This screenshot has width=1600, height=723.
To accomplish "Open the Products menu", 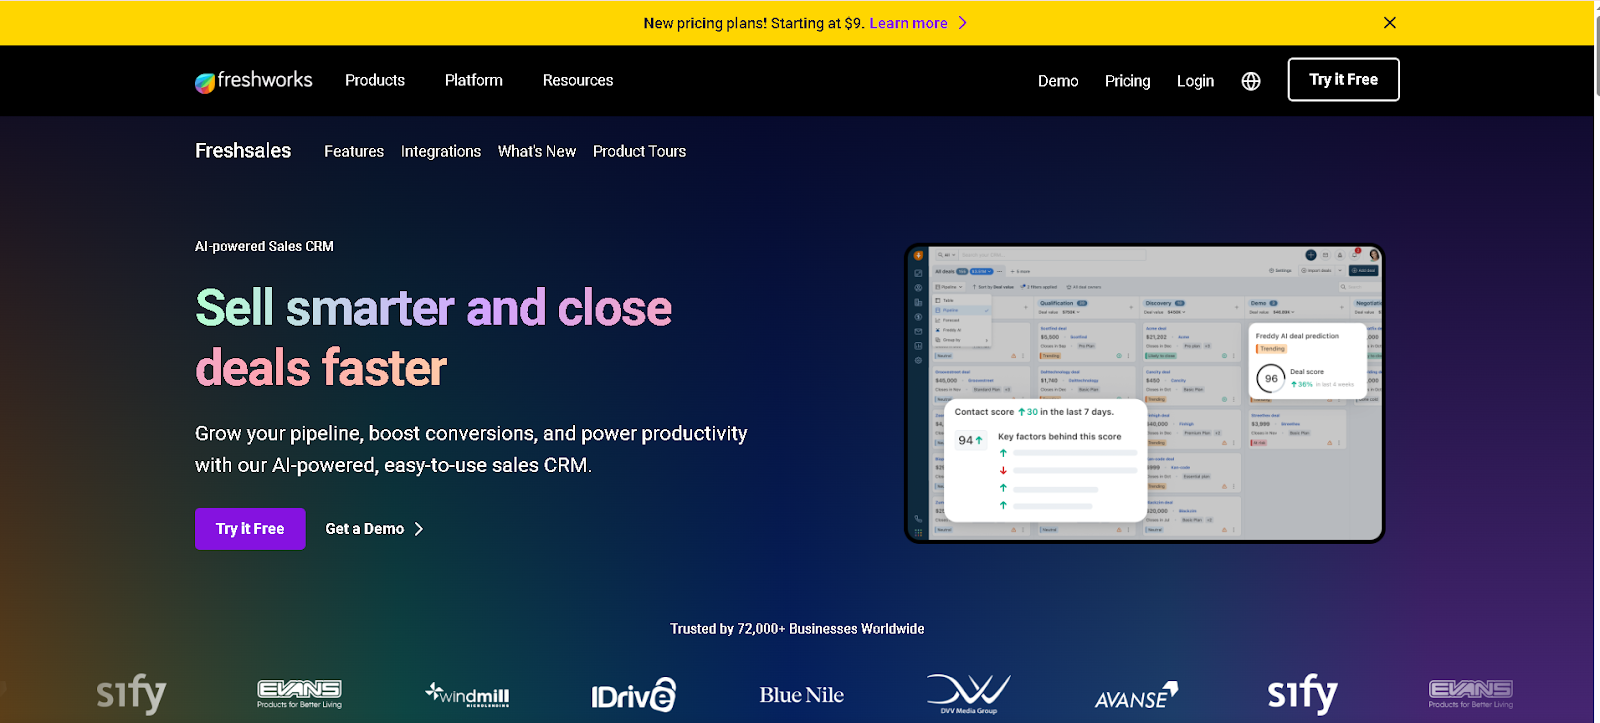I will pos(375,80).
